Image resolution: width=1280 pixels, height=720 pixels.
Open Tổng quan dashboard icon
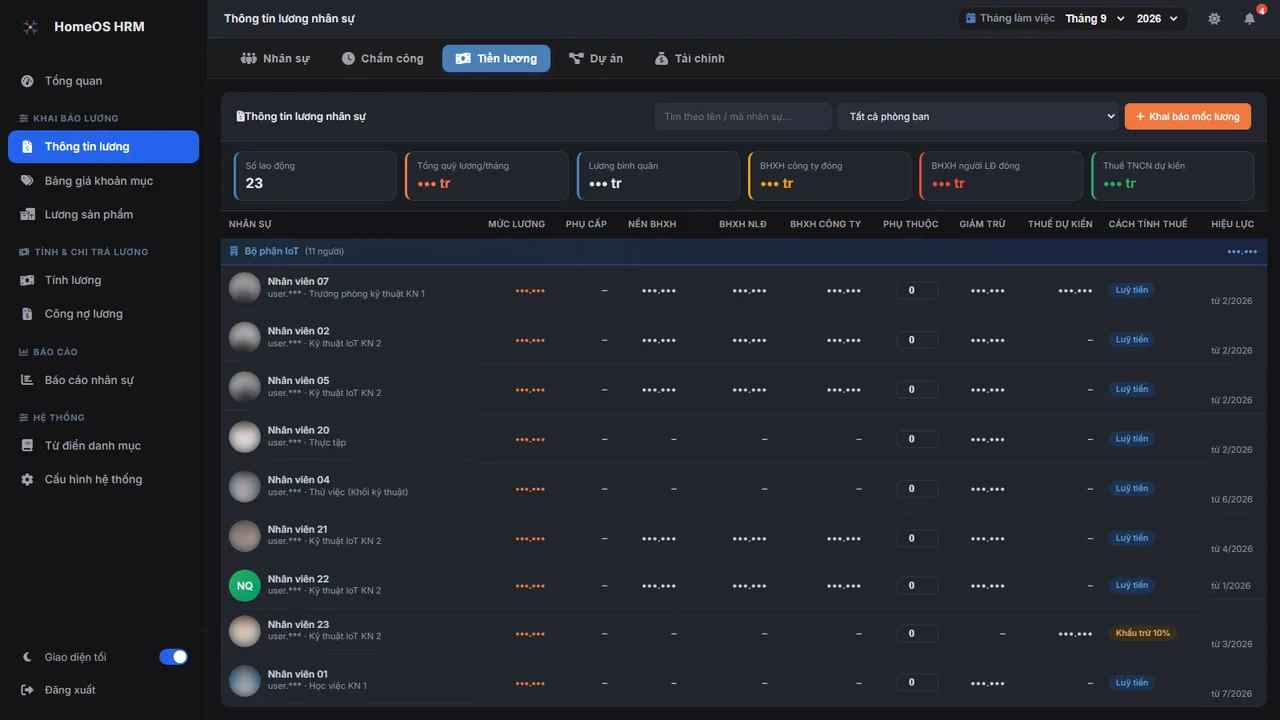26,81
